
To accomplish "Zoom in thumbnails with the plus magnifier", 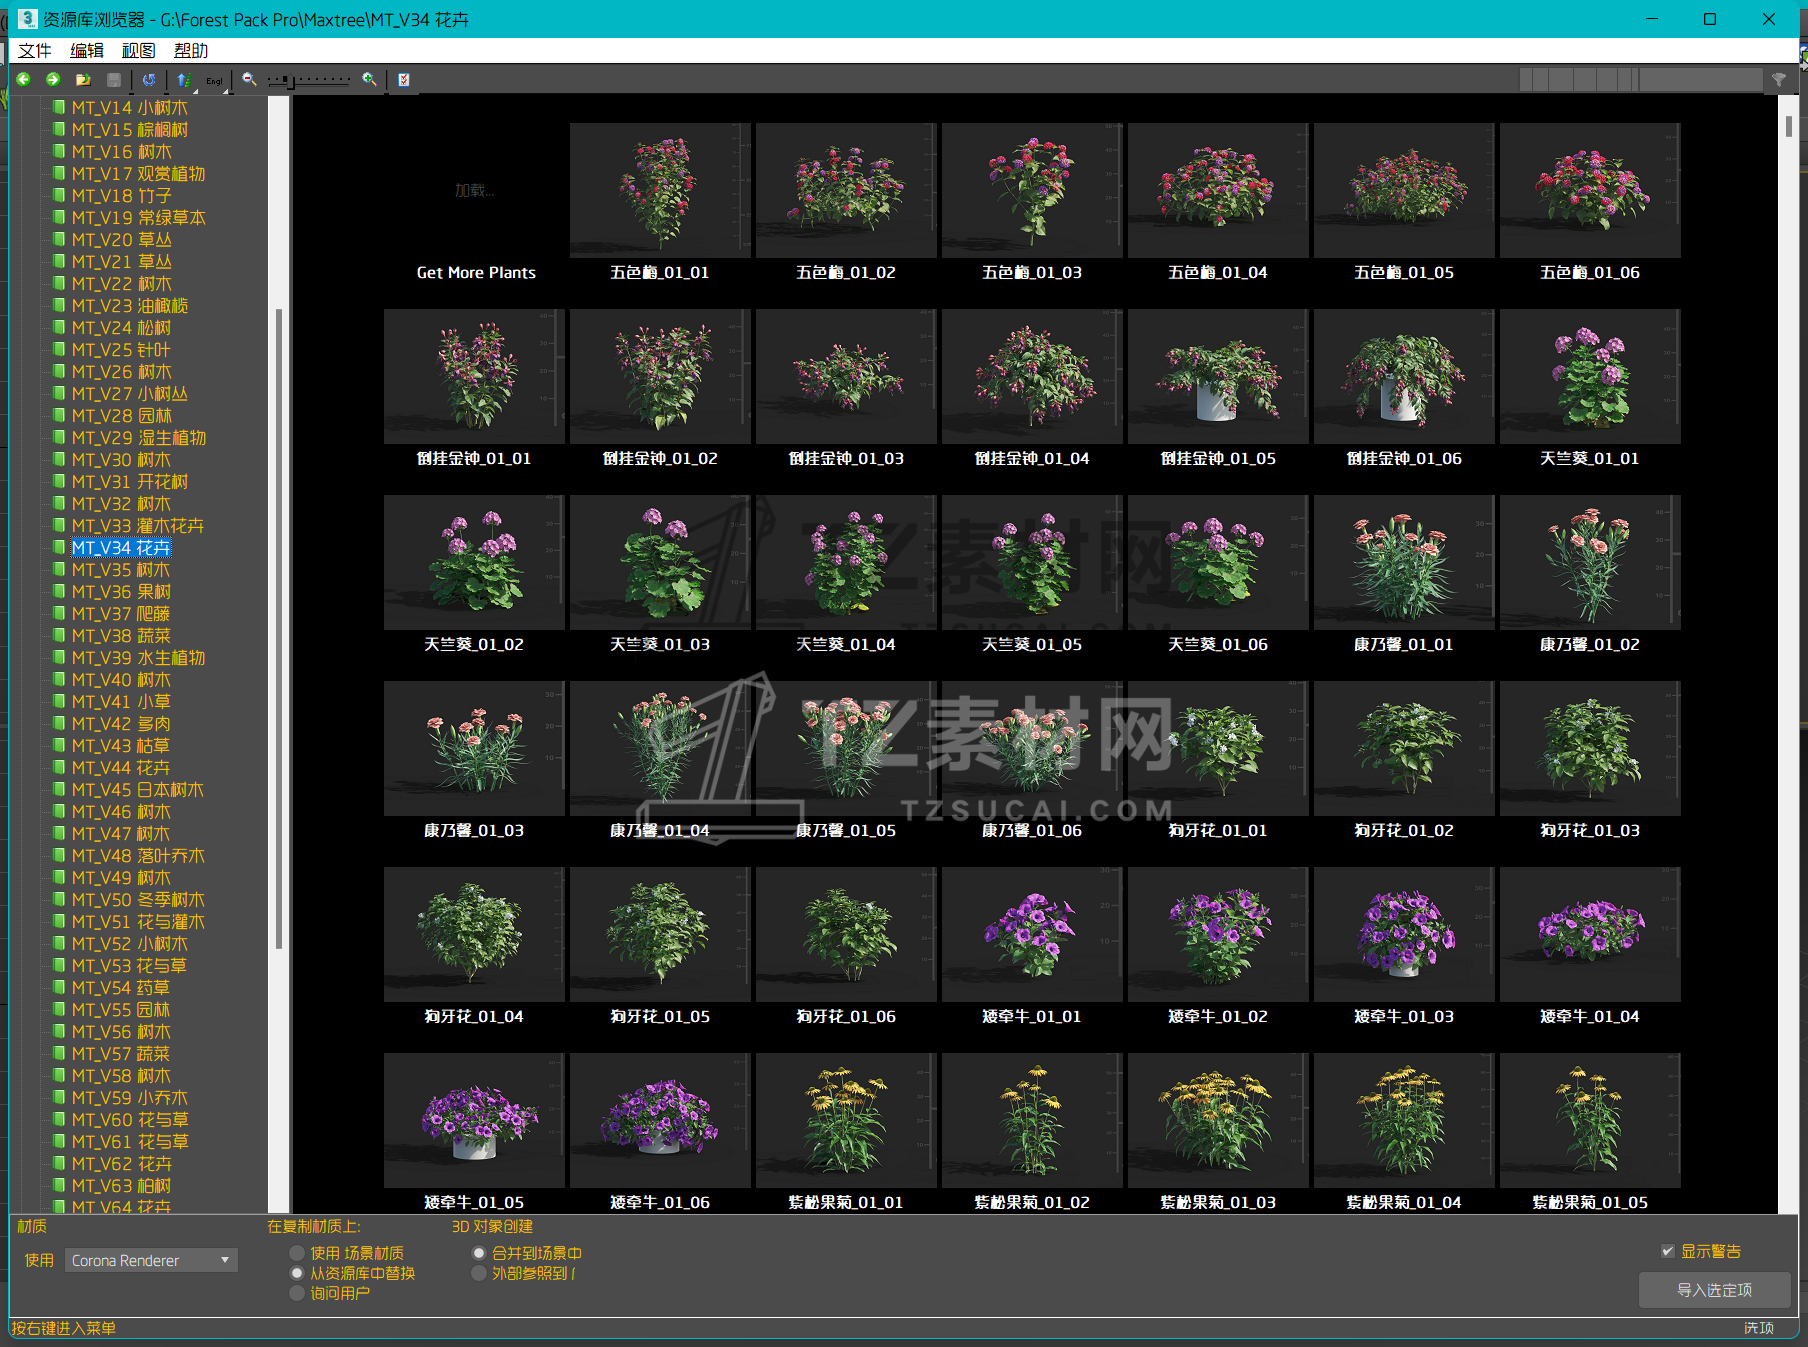I will pos(370,80).
